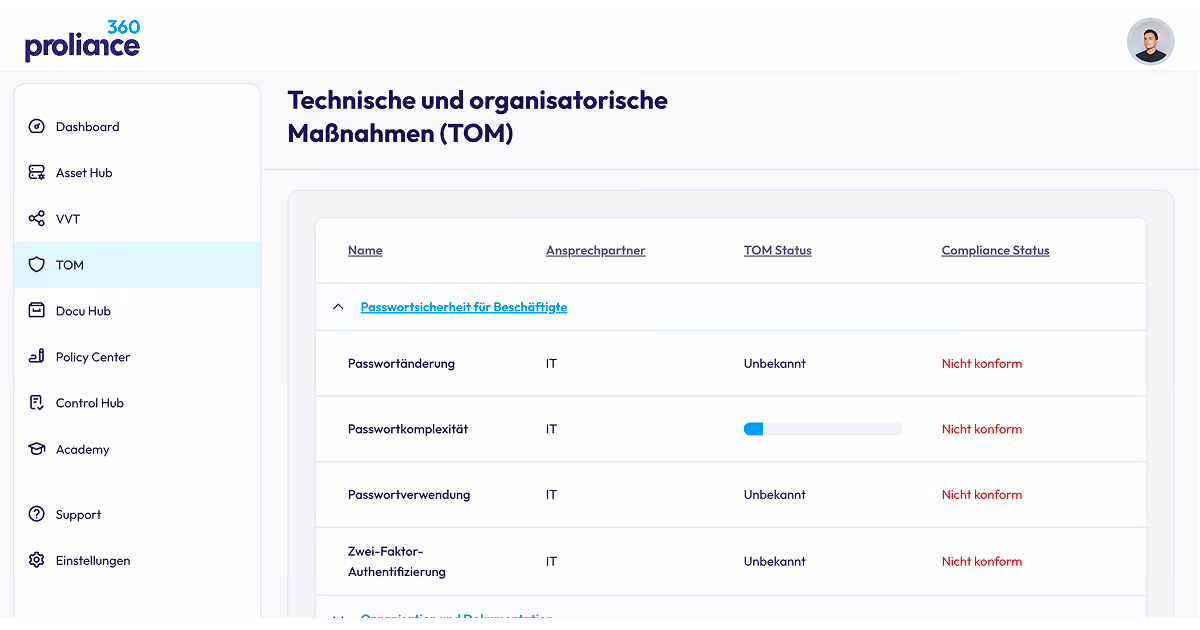Select the Zwei-Faktor-Authentifizierung row name
Image resolution: width=1200 pixels, height=630 pixels.
(397, 562)
